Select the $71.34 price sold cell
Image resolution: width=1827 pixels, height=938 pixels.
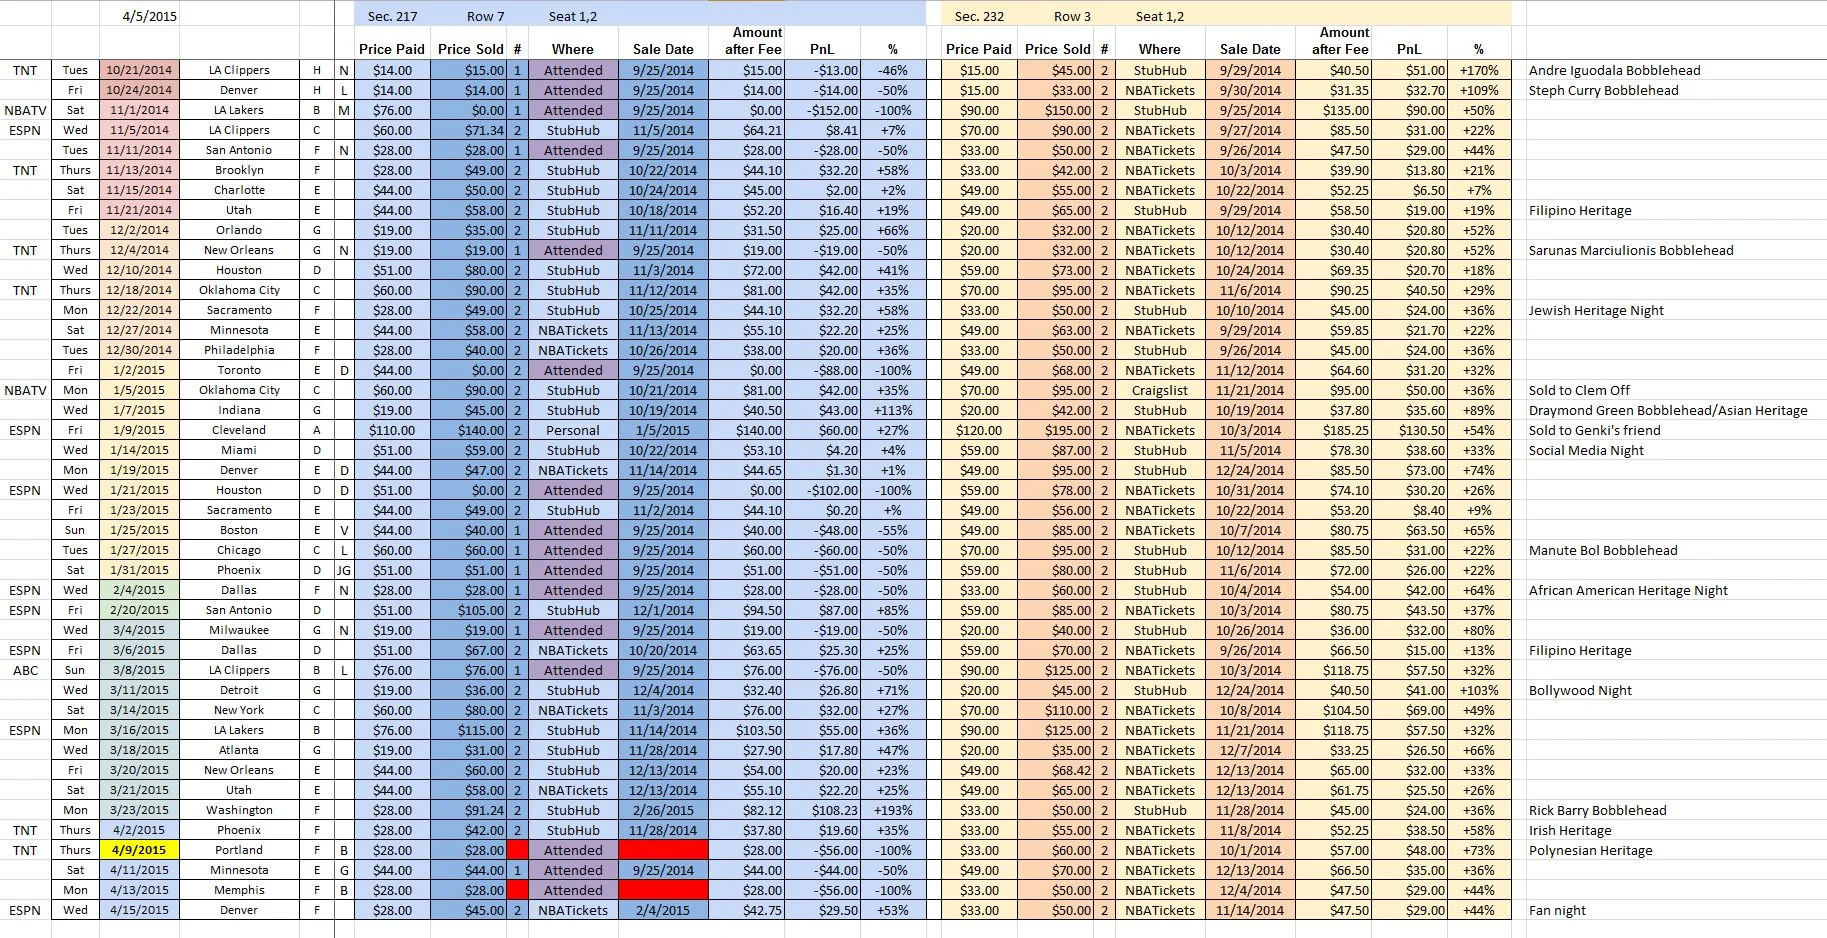tap(469, 130)
